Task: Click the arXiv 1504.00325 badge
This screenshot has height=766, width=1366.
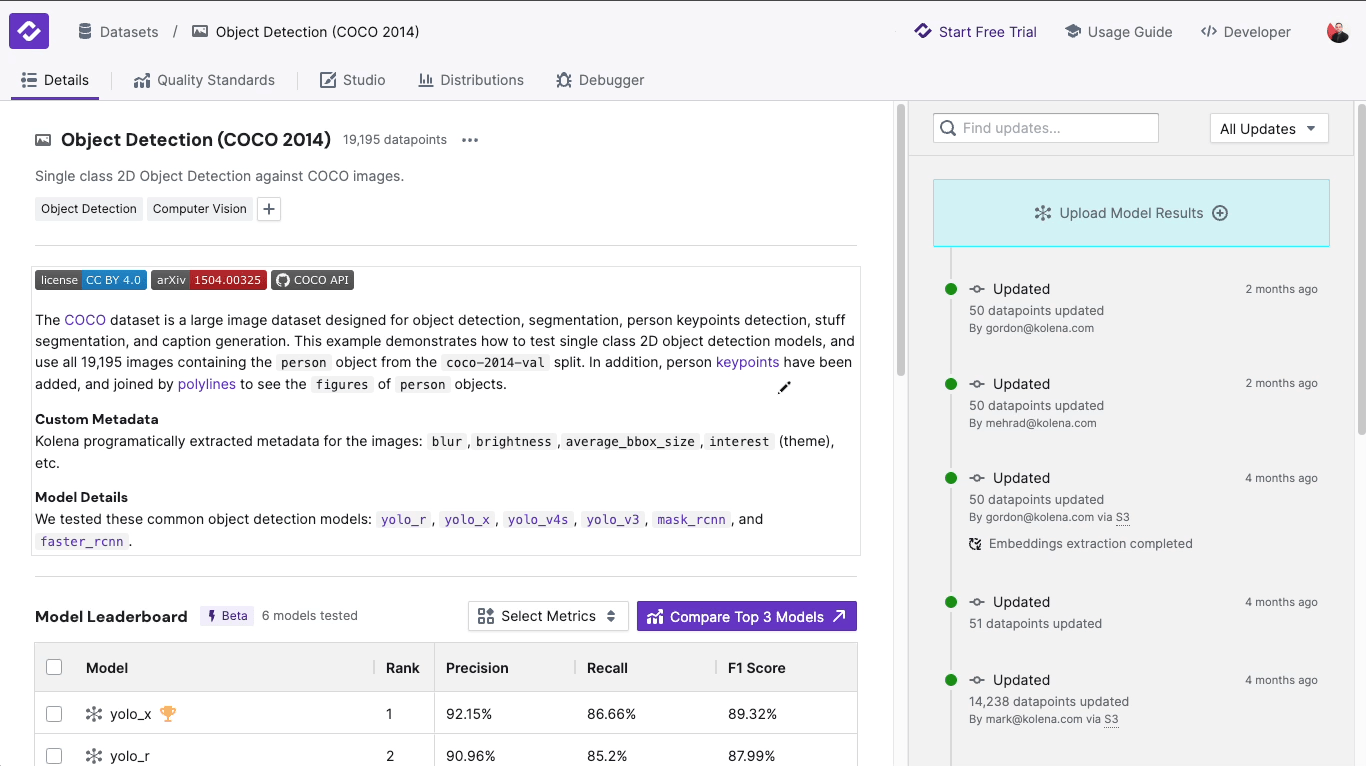Action: pos(208,280)
